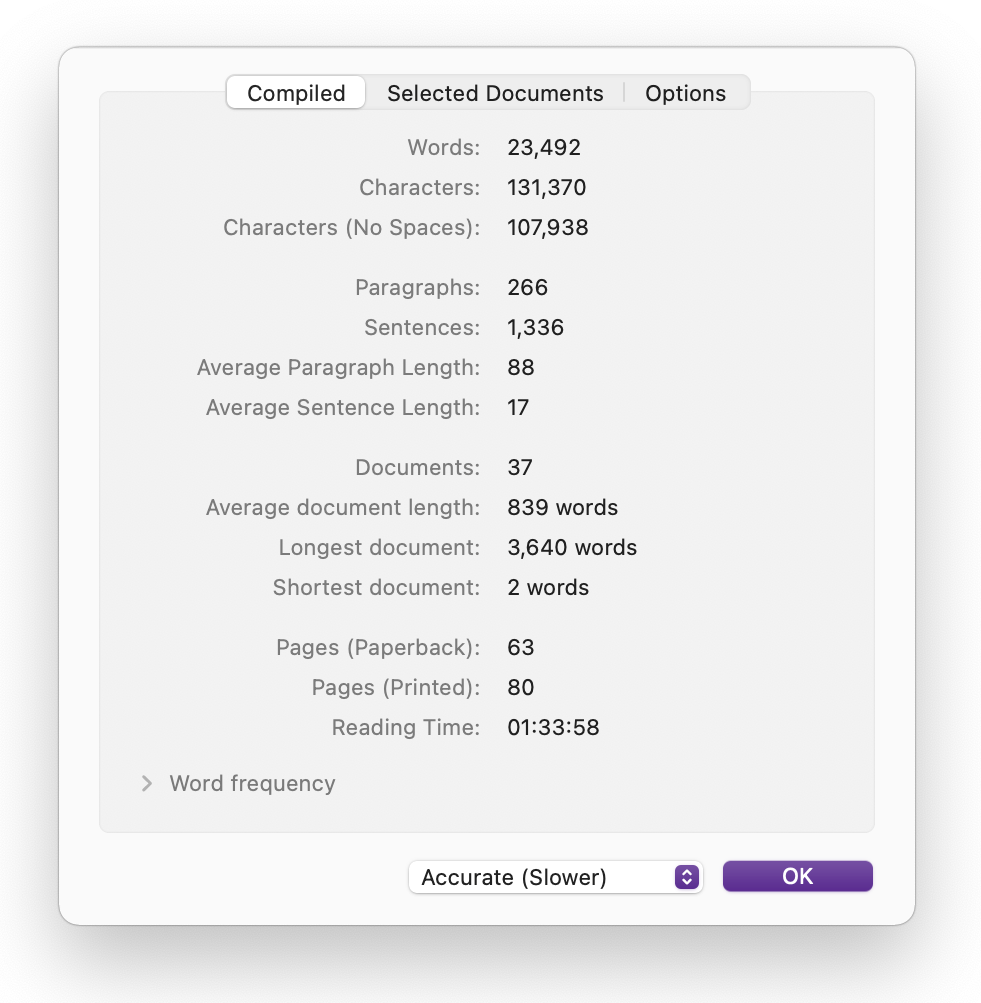Click the shortest document value 2 words
Image resolution: width=981 pixels, height=1003 pixels.
pyautogui.click(x=548, y=588)
